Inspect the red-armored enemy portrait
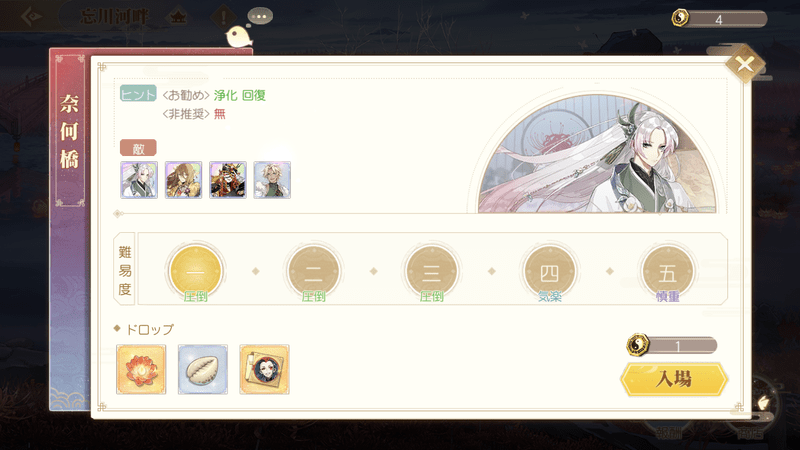800x450 pixels. pyautogui.click(x=228, y=180)
